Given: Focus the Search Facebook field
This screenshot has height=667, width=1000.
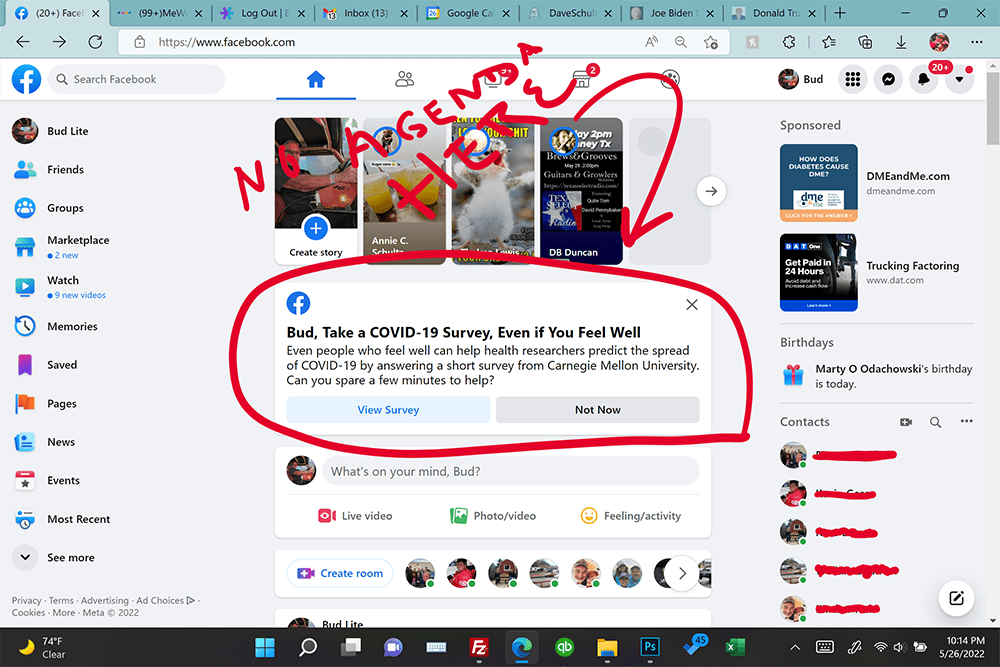Looking at the screenshot, I should 136,79.
